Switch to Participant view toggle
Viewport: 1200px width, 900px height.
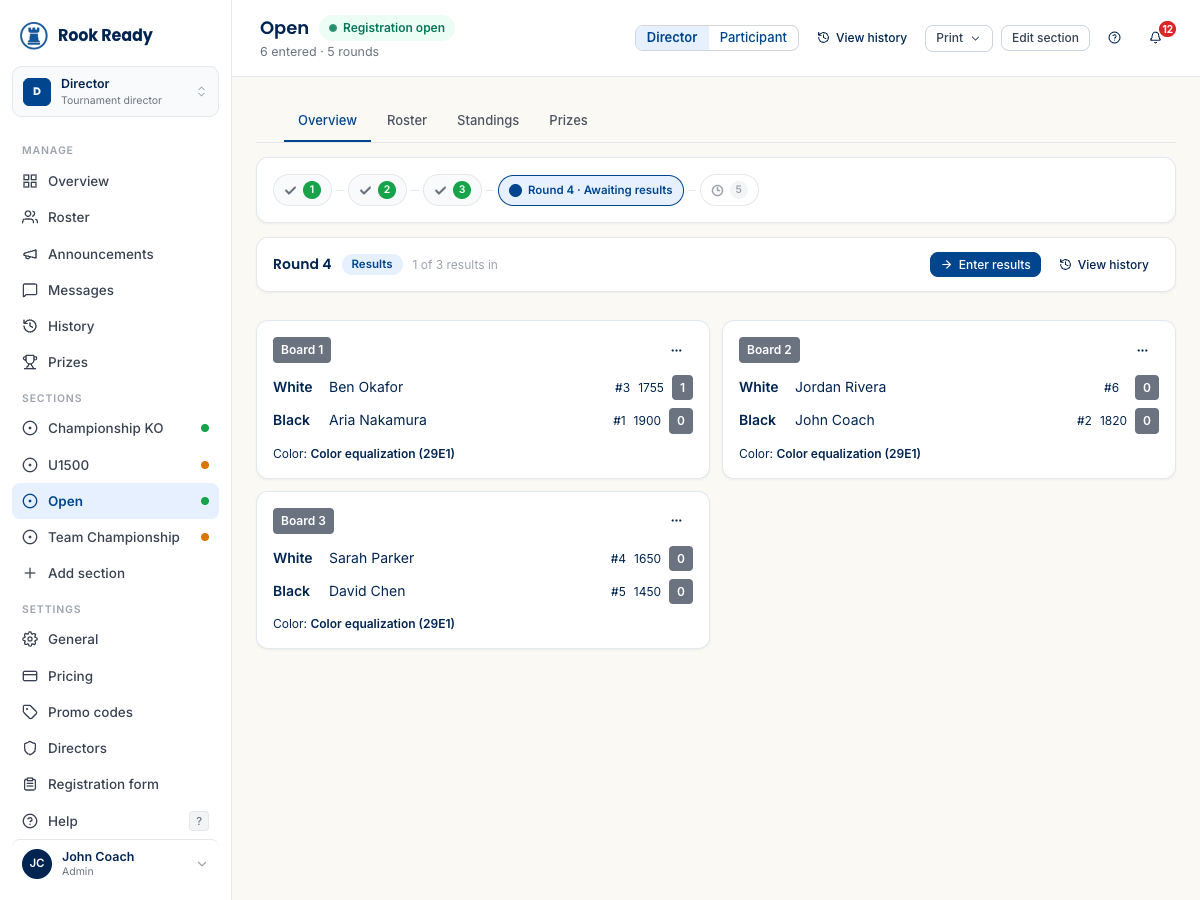(753, 37)
